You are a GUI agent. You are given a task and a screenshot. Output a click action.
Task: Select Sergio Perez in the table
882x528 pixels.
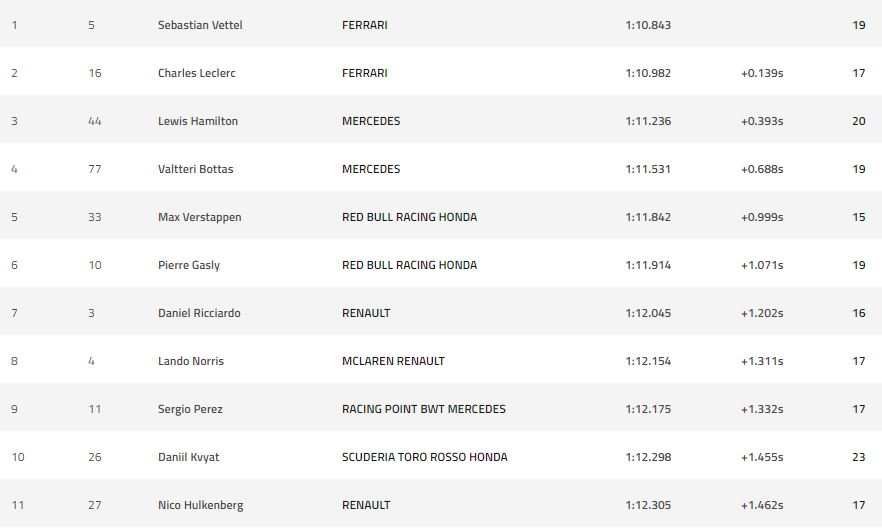pos(190,409)
